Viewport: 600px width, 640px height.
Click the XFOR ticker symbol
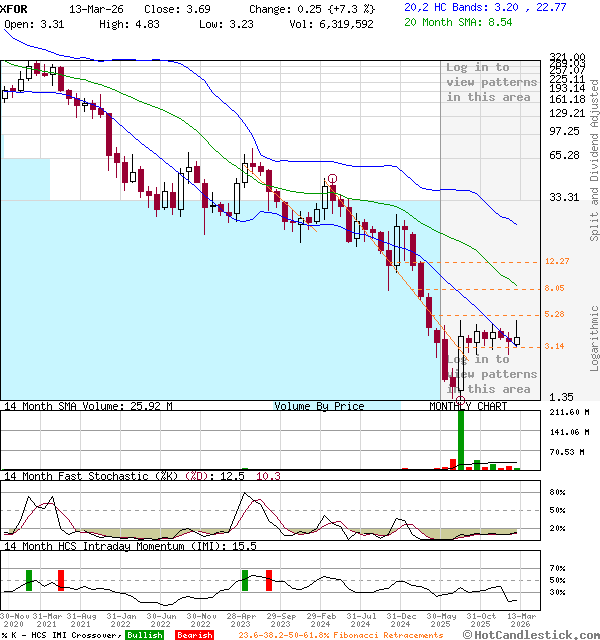point(15,7)
